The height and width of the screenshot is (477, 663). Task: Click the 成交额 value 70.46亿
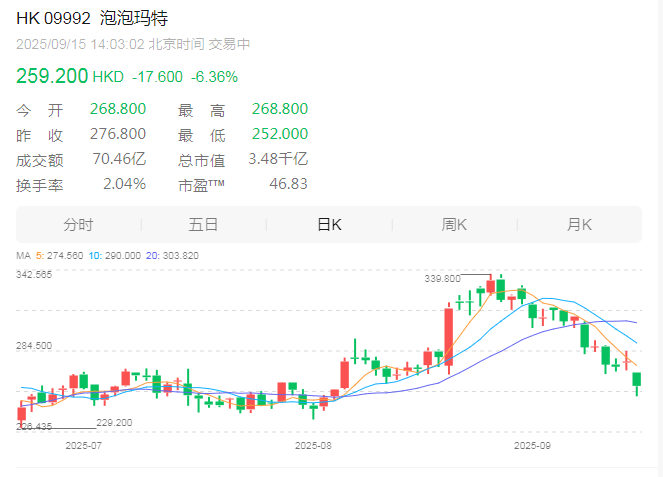pyautogui.click(x=119, y=159)
